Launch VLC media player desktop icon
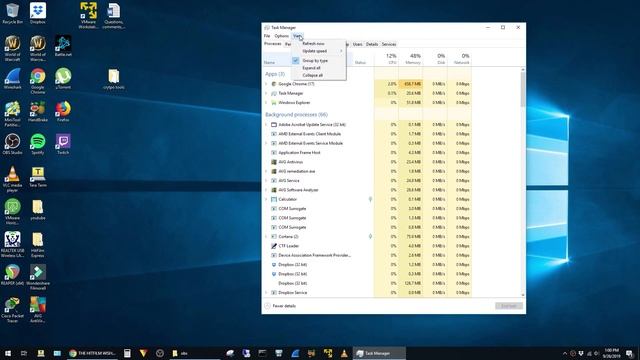 tap(13, 179)
